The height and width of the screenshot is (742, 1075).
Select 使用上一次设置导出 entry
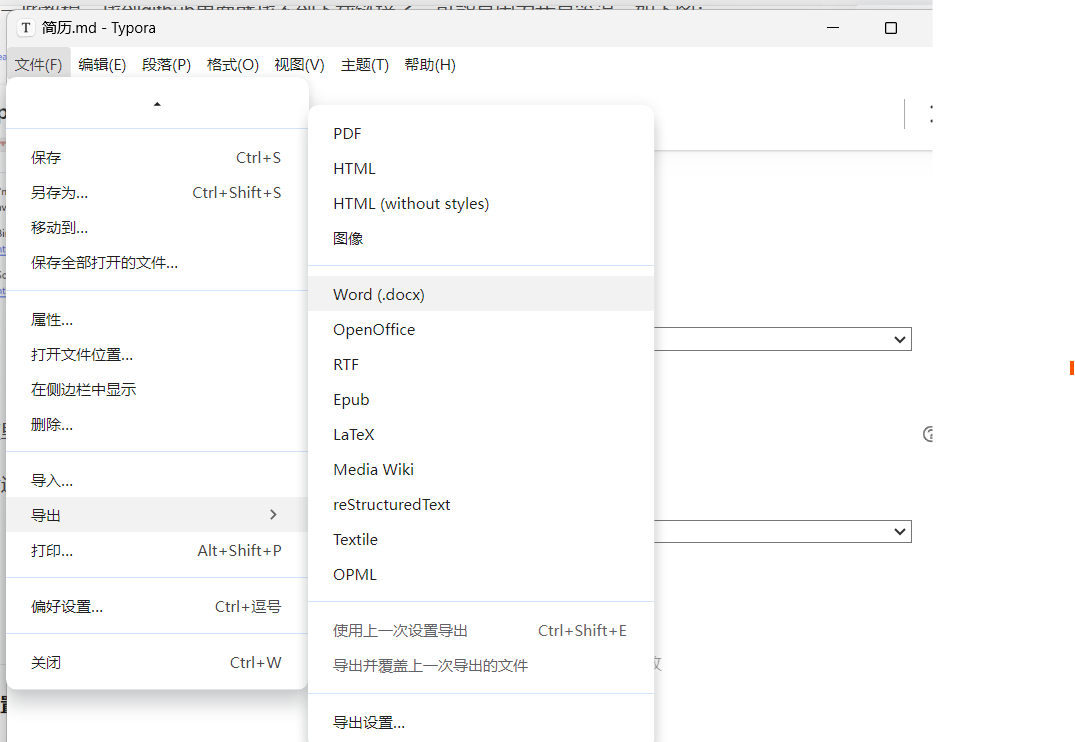pyautogui.click(x=481, y=631)
